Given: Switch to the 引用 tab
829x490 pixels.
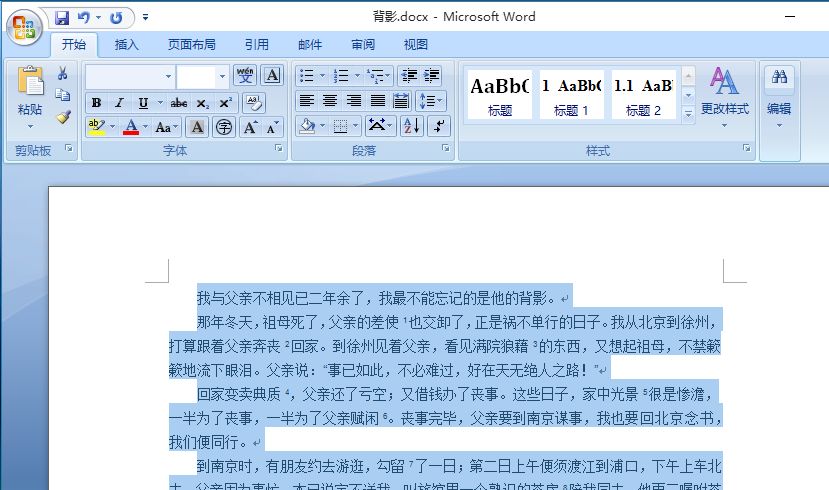Looking at the screenshot, I should pyautogui.click(x=257, y=44).
